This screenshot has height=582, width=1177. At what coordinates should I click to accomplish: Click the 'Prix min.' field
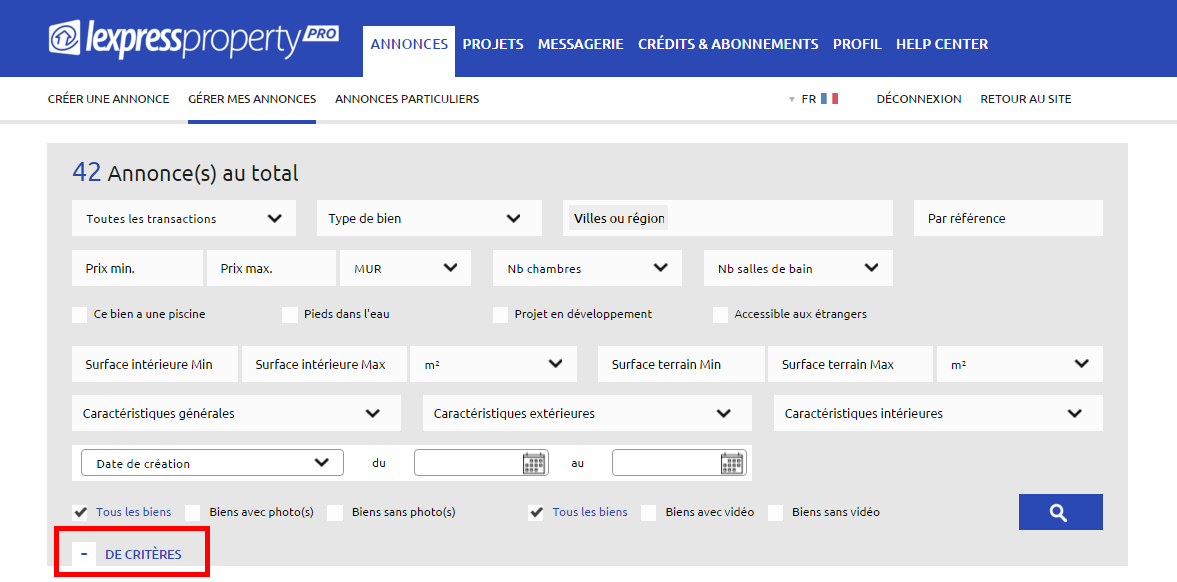(137, 268)
